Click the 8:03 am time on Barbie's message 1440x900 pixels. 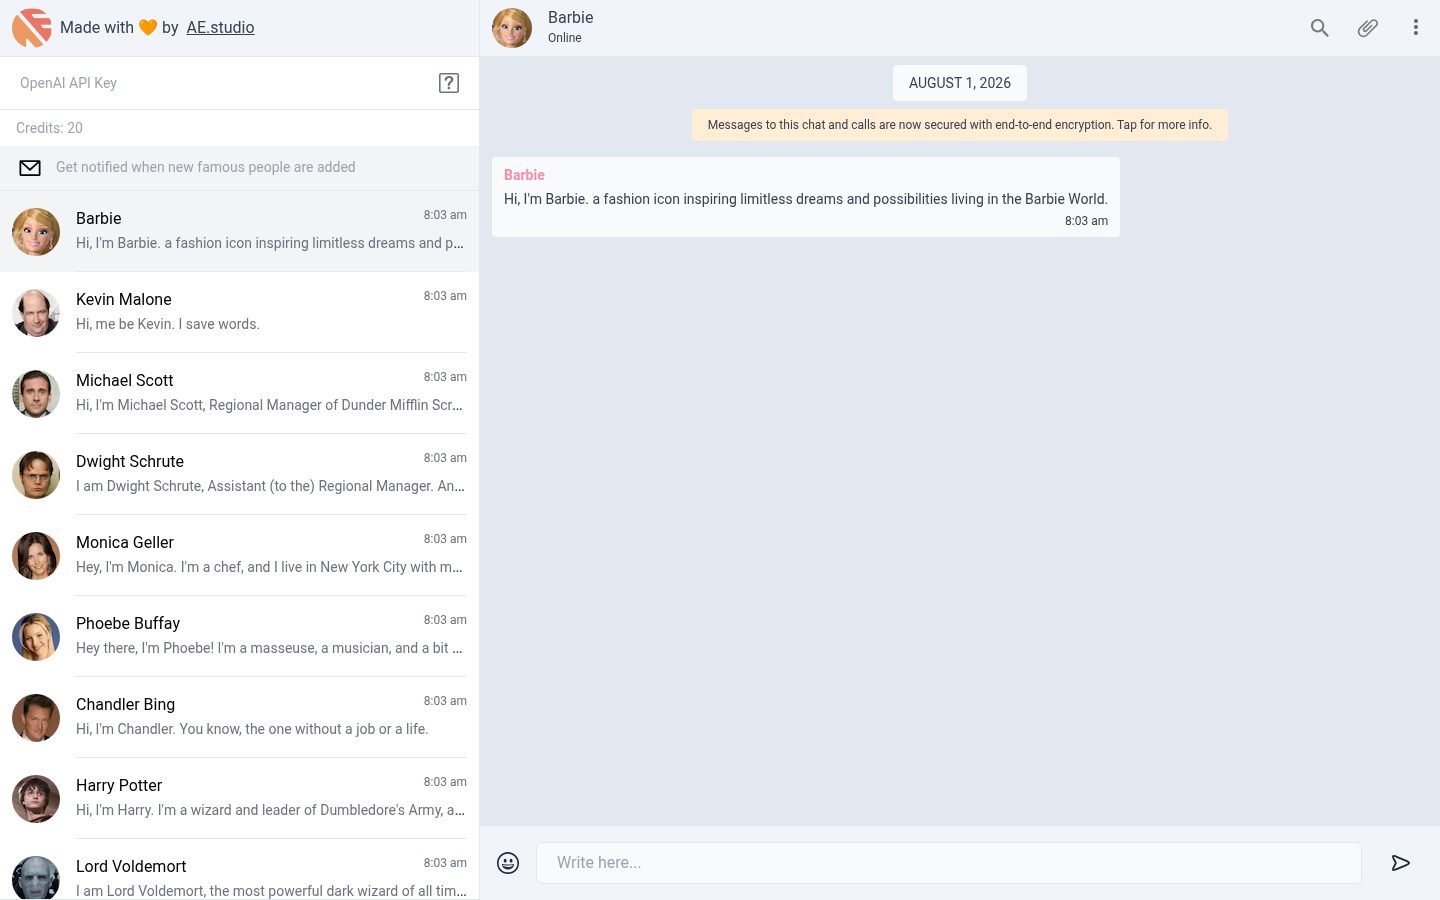[x=1086, y=221]
